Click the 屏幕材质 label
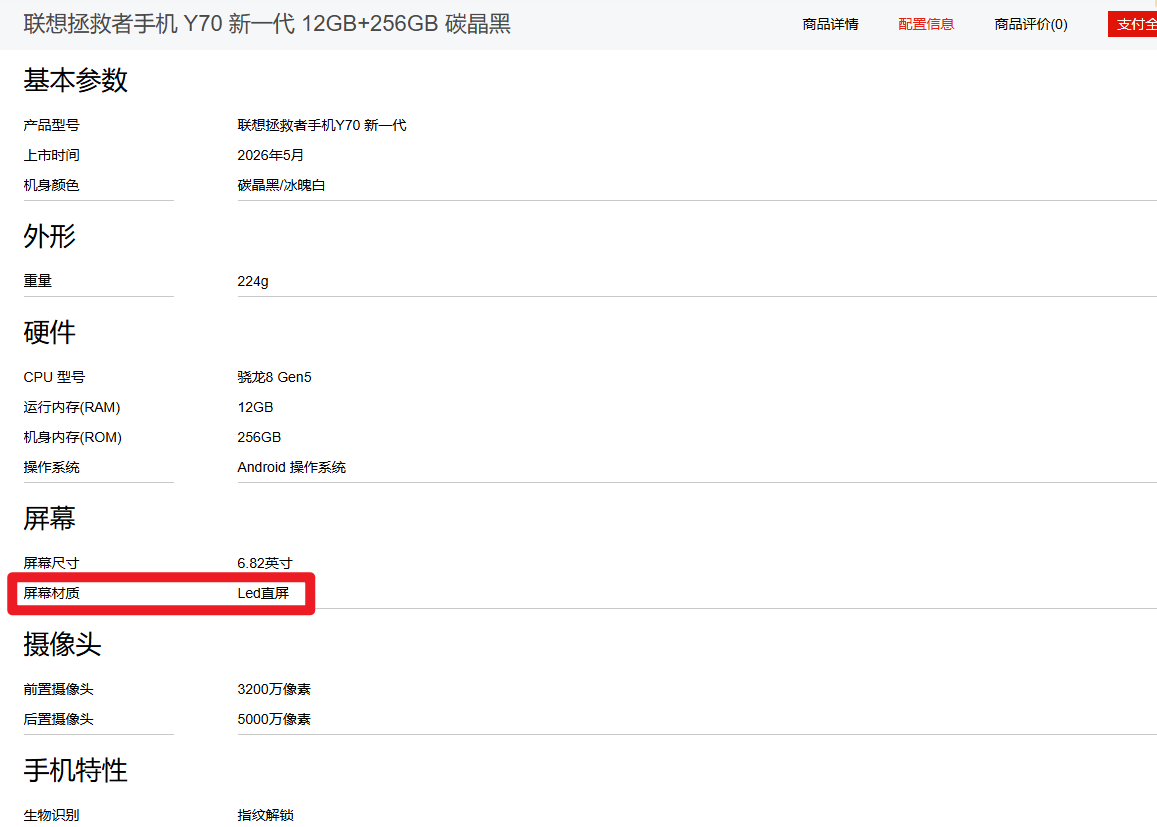Screen dimensions: 1157x827 coord(51,593)
